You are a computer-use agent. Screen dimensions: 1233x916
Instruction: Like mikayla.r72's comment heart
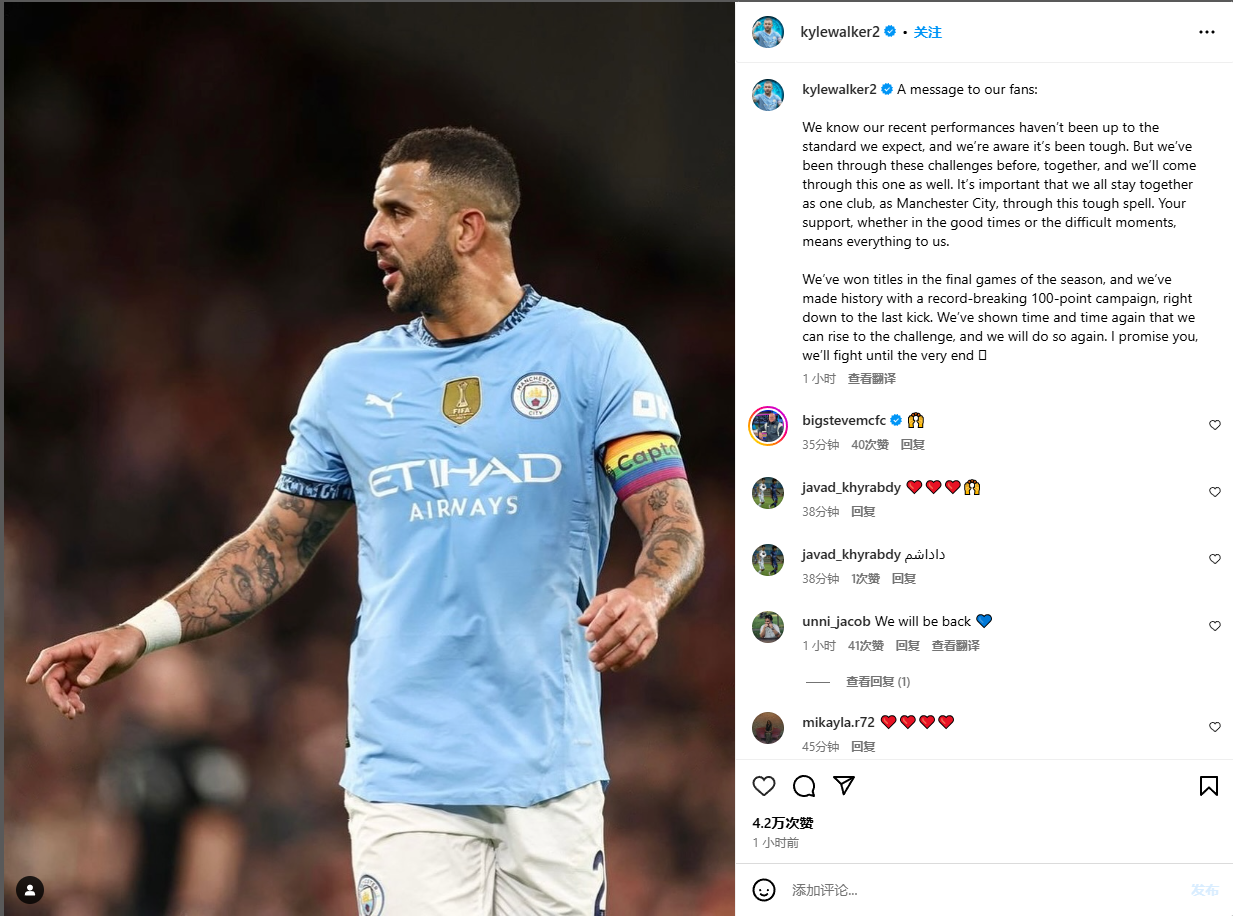(1215, 727)
